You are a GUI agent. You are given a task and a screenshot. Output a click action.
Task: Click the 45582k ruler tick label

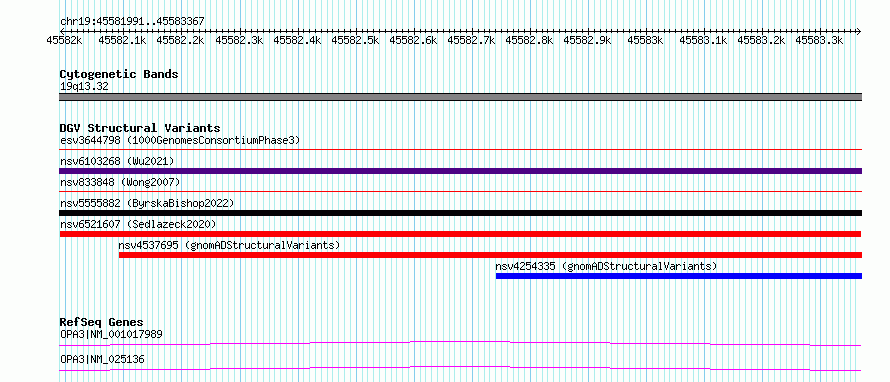coord(64,41)
